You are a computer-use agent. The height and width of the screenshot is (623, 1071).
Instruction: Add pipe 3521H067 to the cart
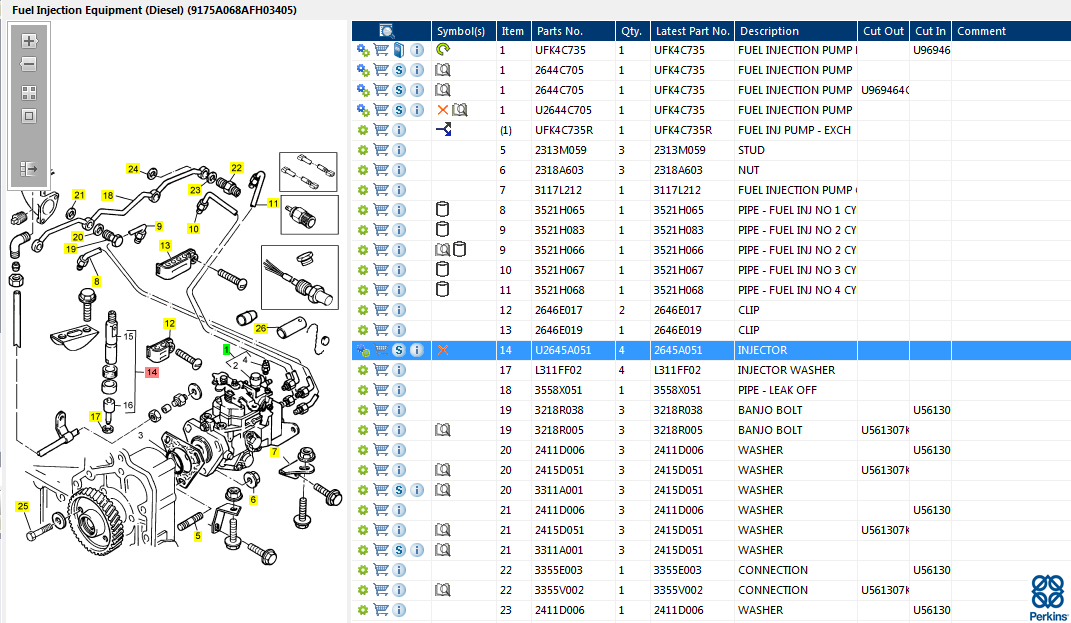(381, 270)
